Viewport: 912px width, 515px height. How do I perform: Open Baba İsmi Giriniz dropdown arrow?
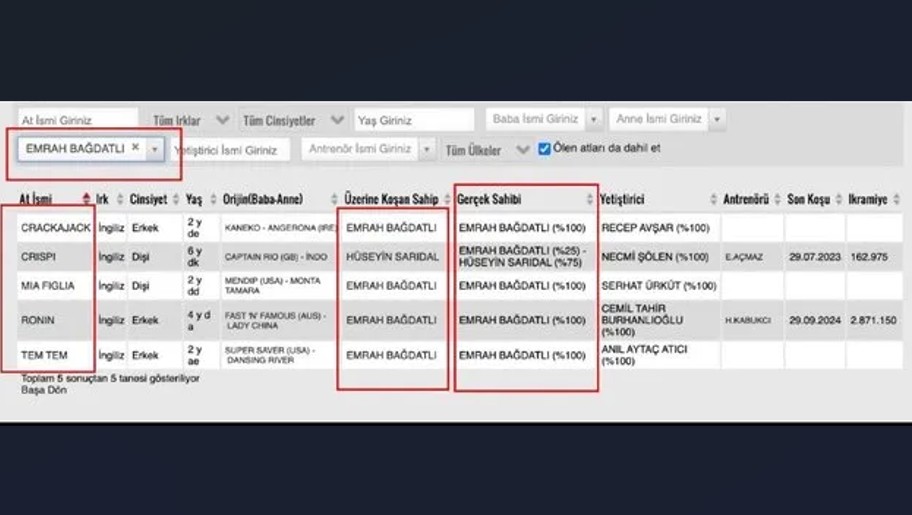click(x=594, y=120)
